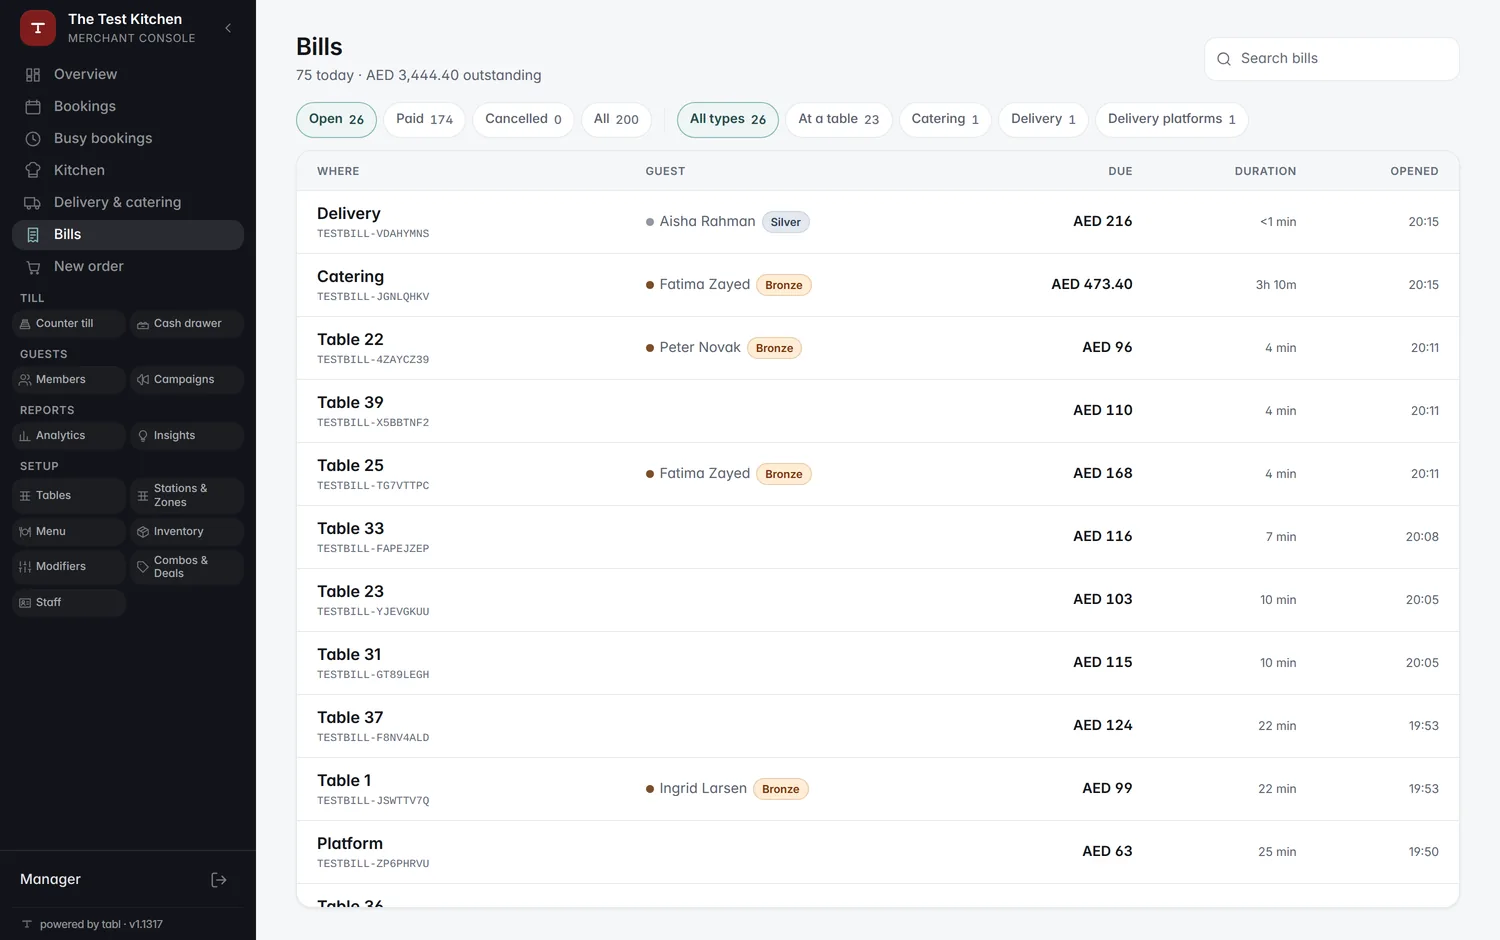Click the Inventory box icon
The image size is (1500, 940).
pyautogui.click(x=143, y=532)
